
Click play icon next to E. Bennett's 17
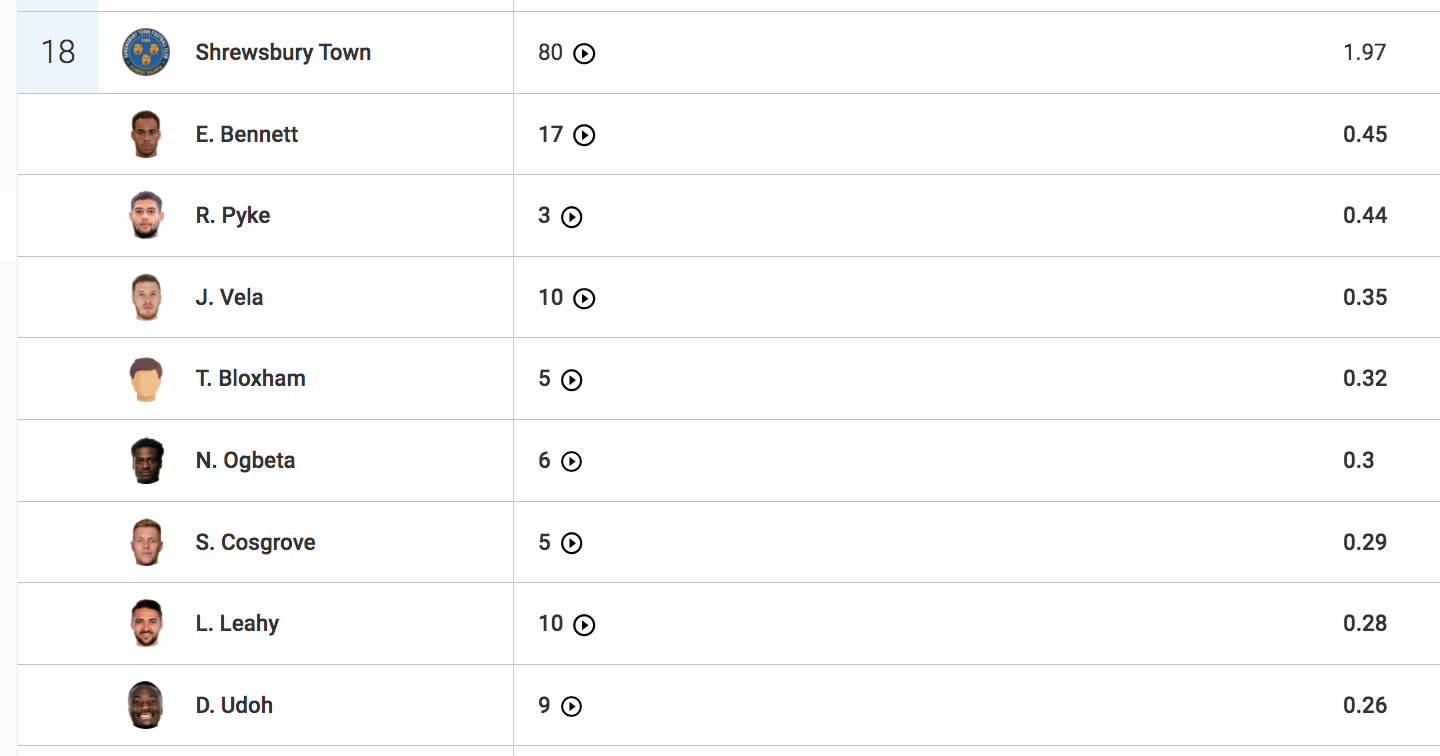(584, 135)
